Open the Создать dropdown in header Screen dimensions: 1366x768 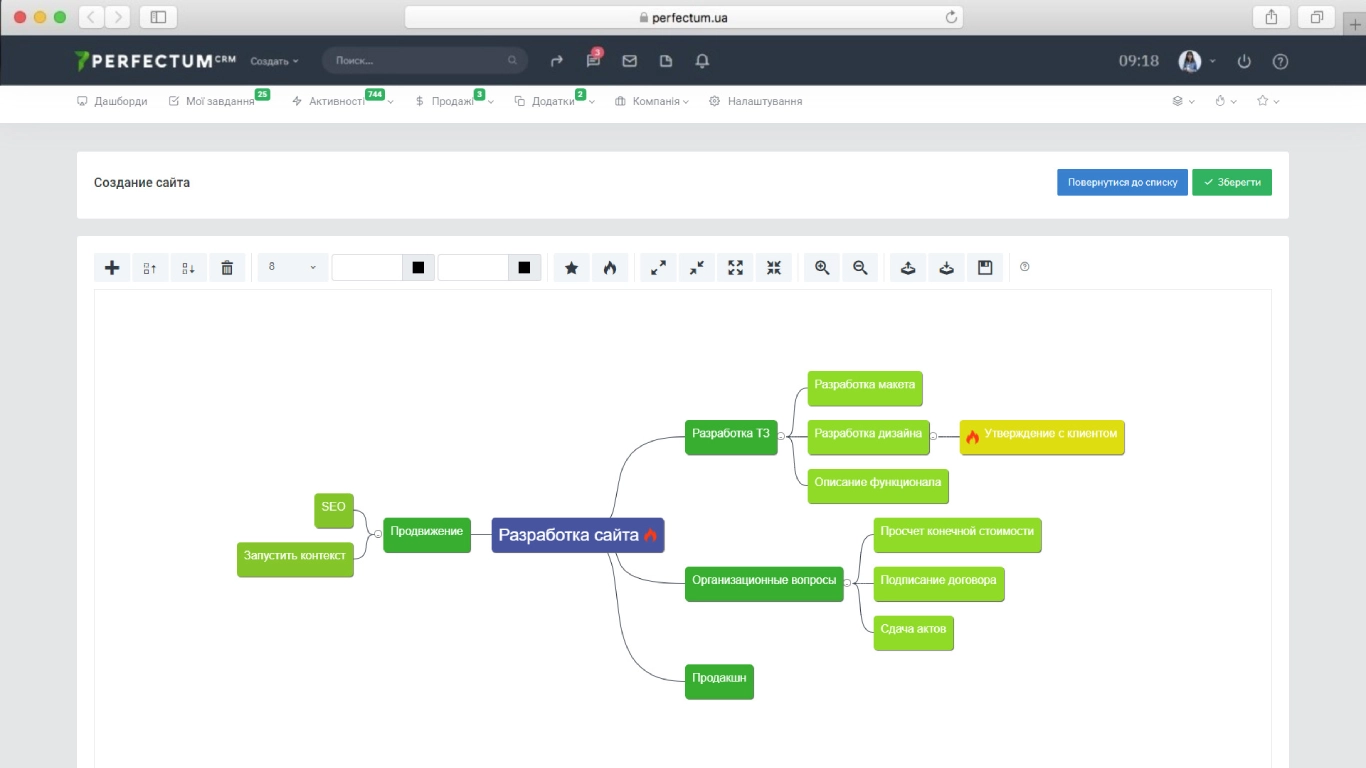point(274,61)
